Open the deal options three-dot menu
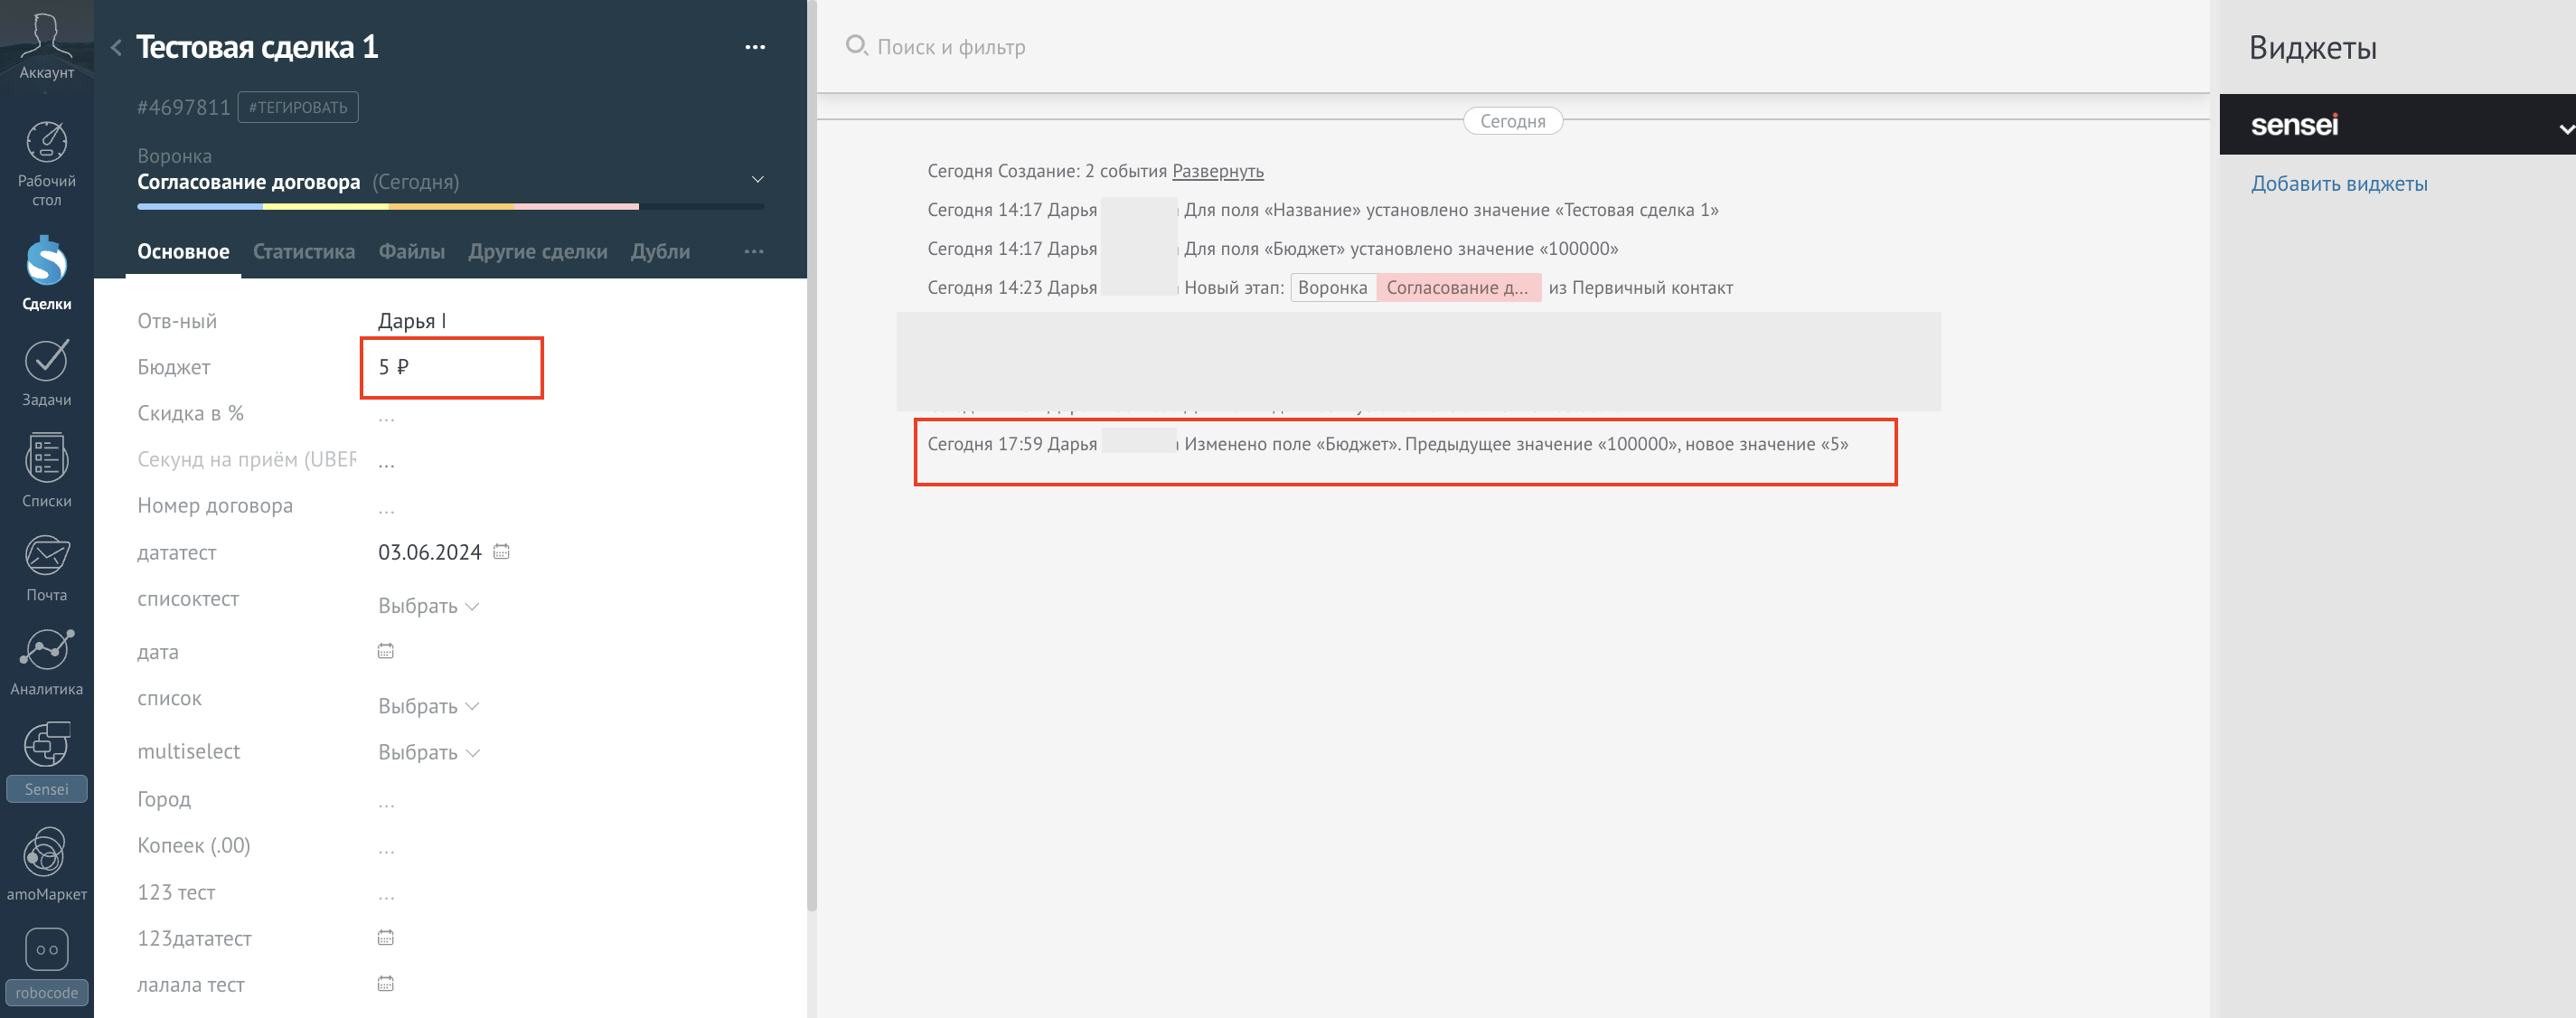This screenshot has height=1018, width=2576. coord(755,47)
